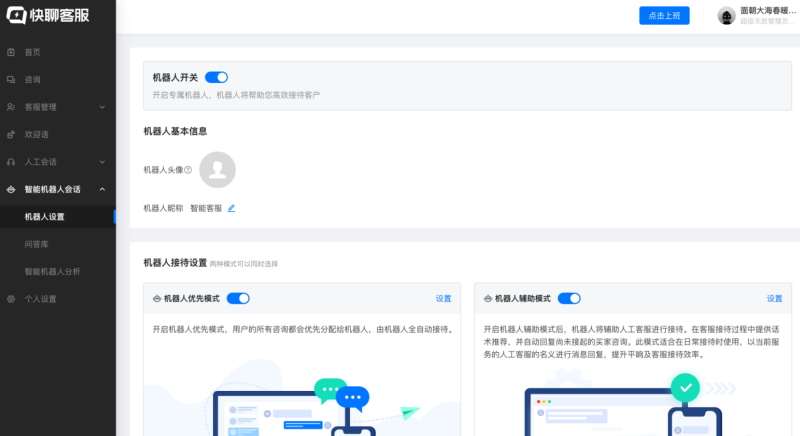Click the 首页 home icon in the sidebar
Viewport: 800px width, 436px height.
tap(11, 52)
